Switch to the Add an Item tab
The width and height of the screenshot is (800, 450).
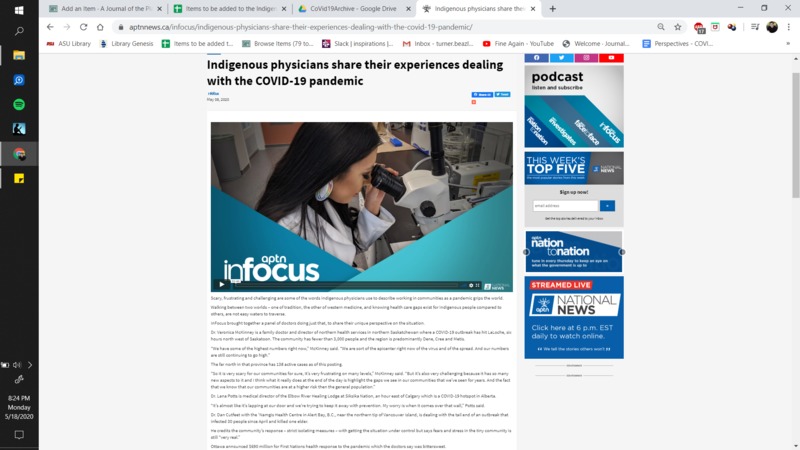coord(105,9)
